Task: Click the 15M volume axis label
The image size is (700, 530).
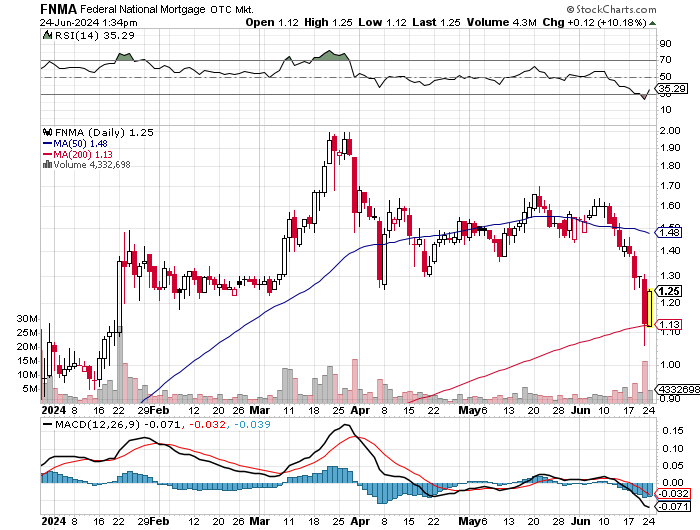Action: (x=27, y=361)
